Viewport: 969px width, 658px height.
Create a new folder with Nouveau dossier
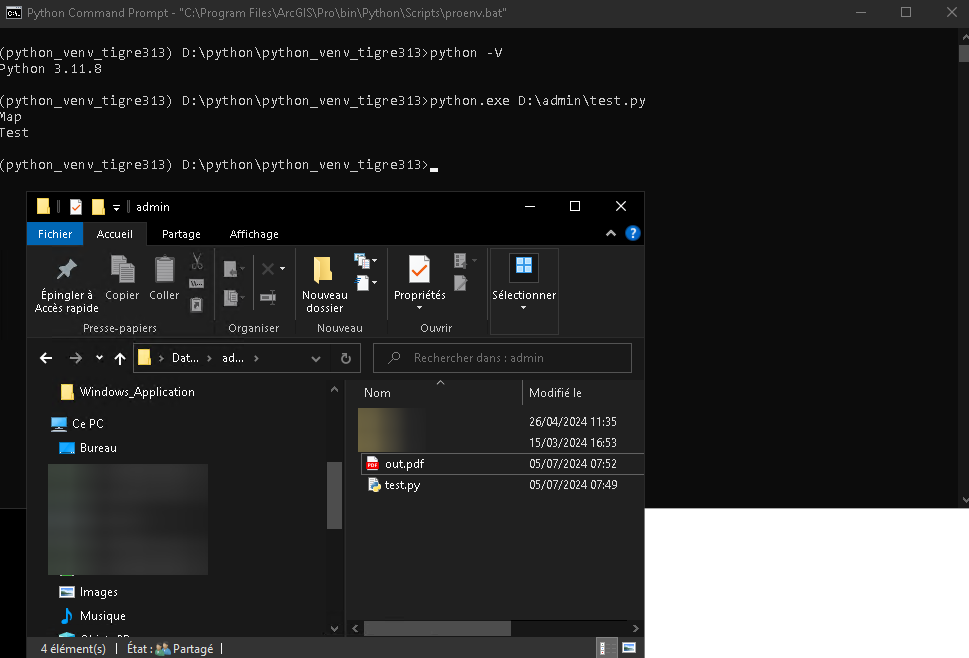click(x=324, y=285)
